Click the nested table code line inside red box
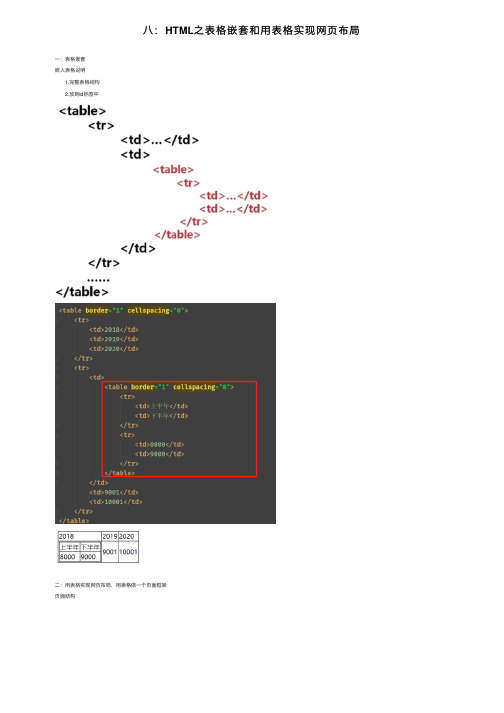Screen dimensions: 504x713 click(169, 387)
